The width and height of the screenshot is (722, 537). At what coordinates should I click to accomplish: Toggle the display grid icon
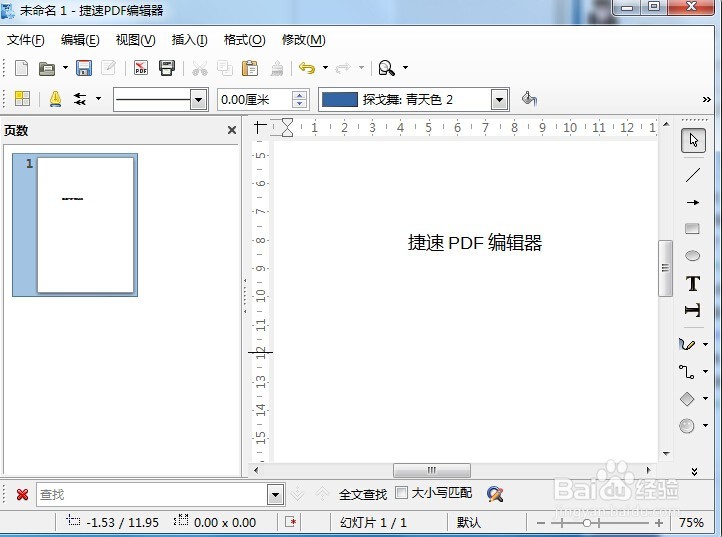coord(22,99)
